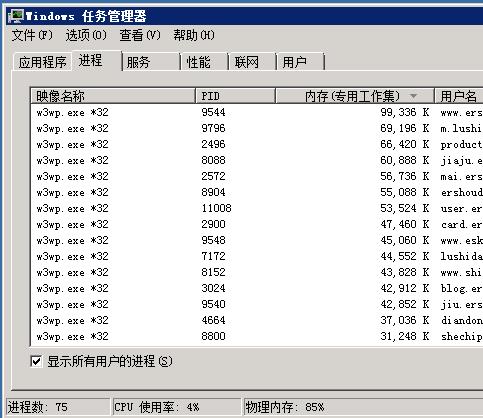Click user name starting with jiaju
483x418 pixels.
pyautogui.click(x=461, y=161)
